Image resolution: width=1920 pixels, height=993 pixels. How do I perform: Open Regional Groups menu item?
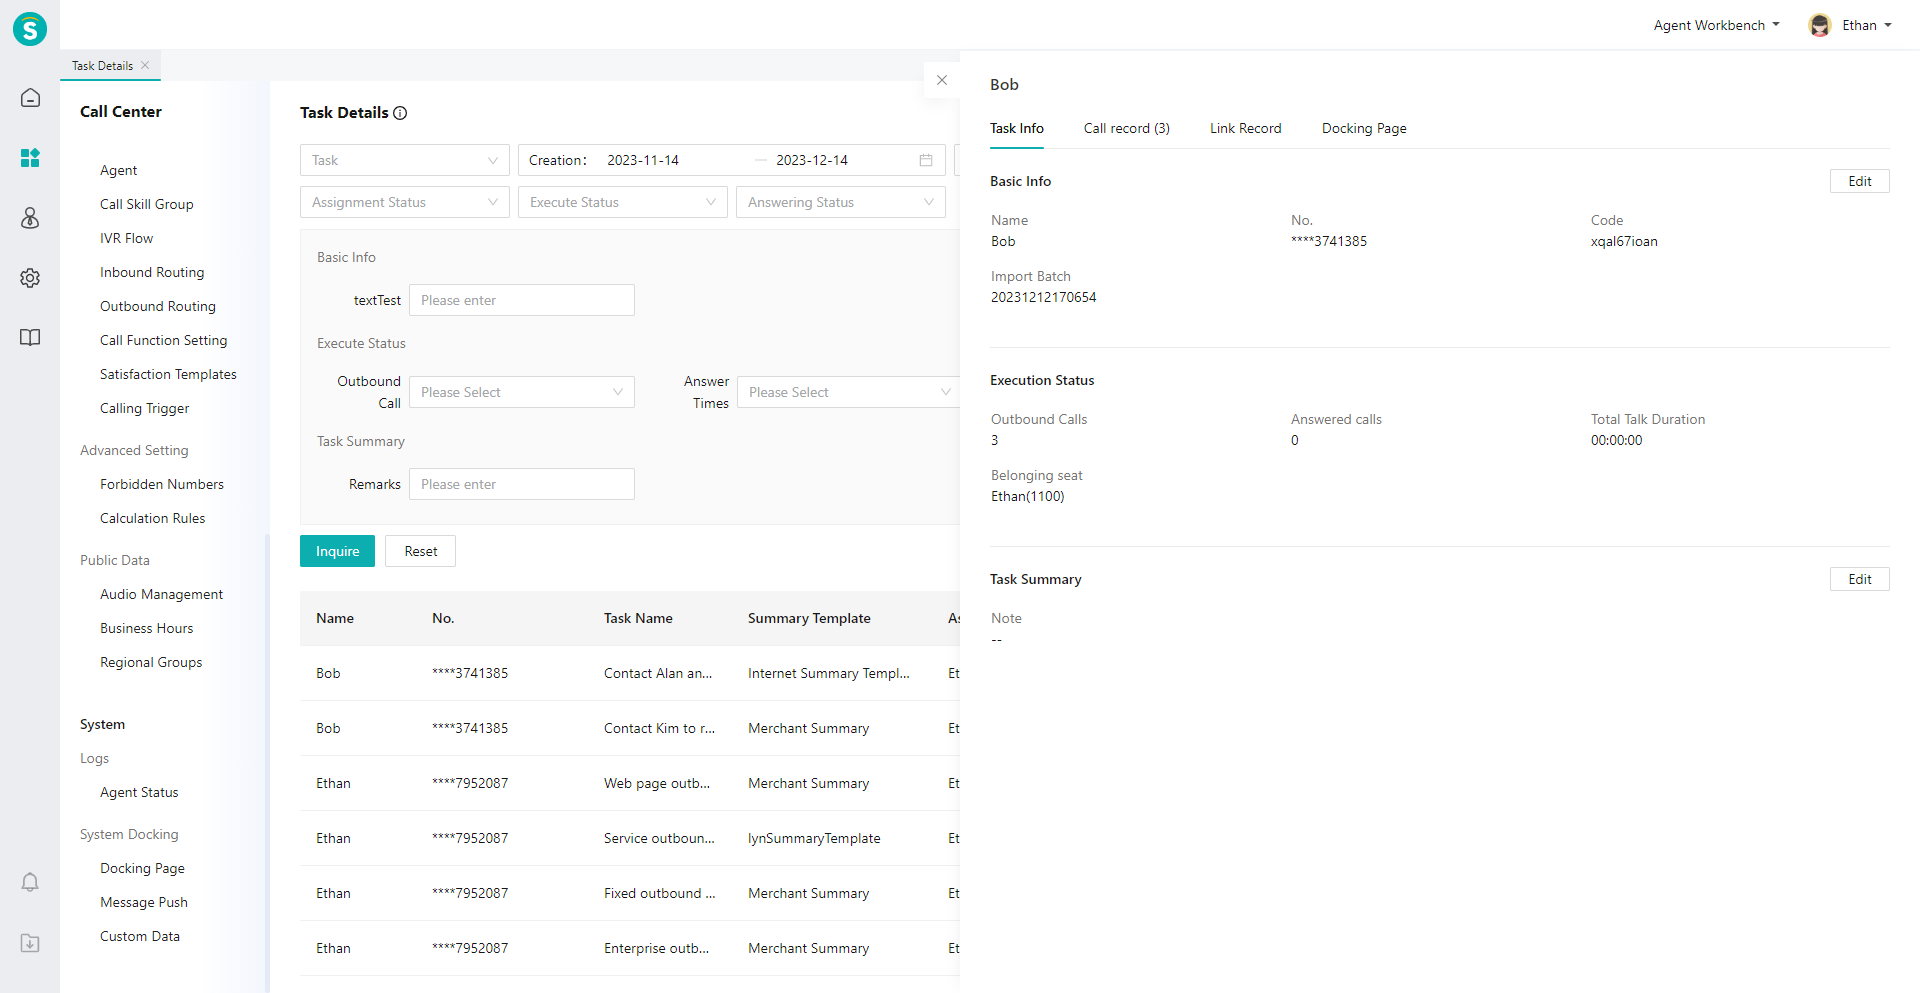tap(151, 662)
